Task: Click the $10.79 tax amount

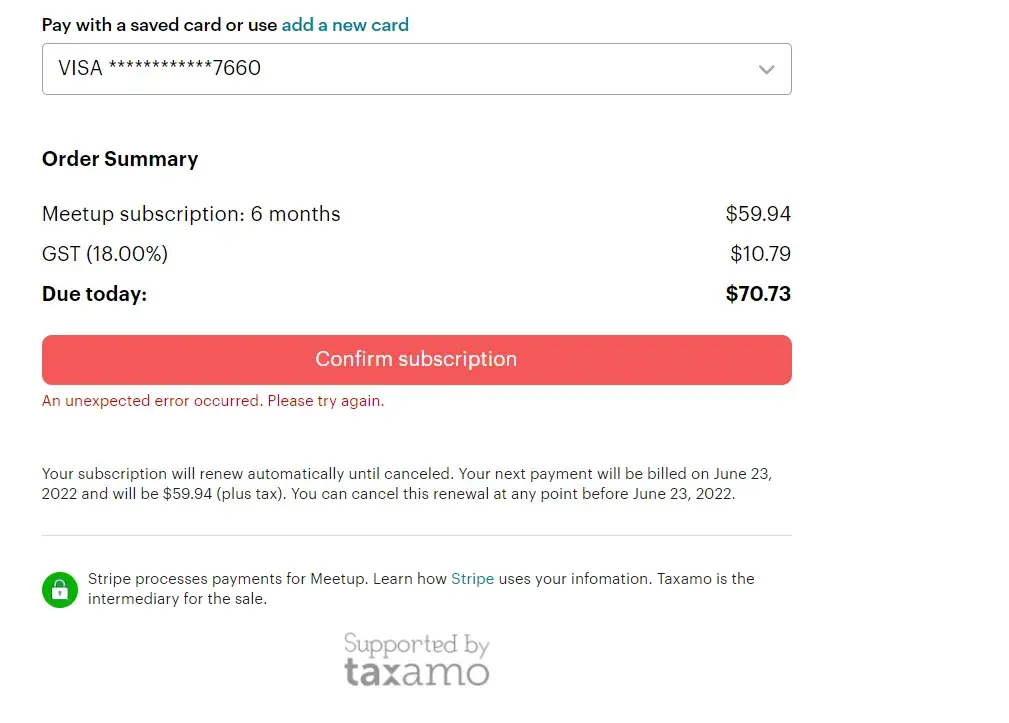Action: click(x=760, y=254)
